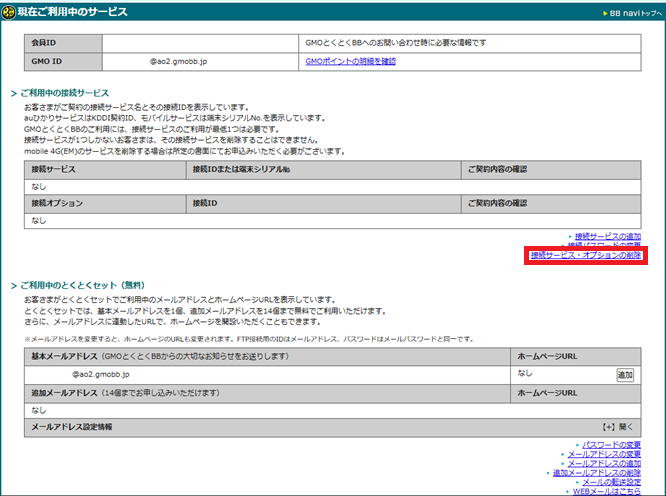Click the 現在ご利用中のサービス page title
The width and height of the screenshot is (666, 496).
pos(72,11)
